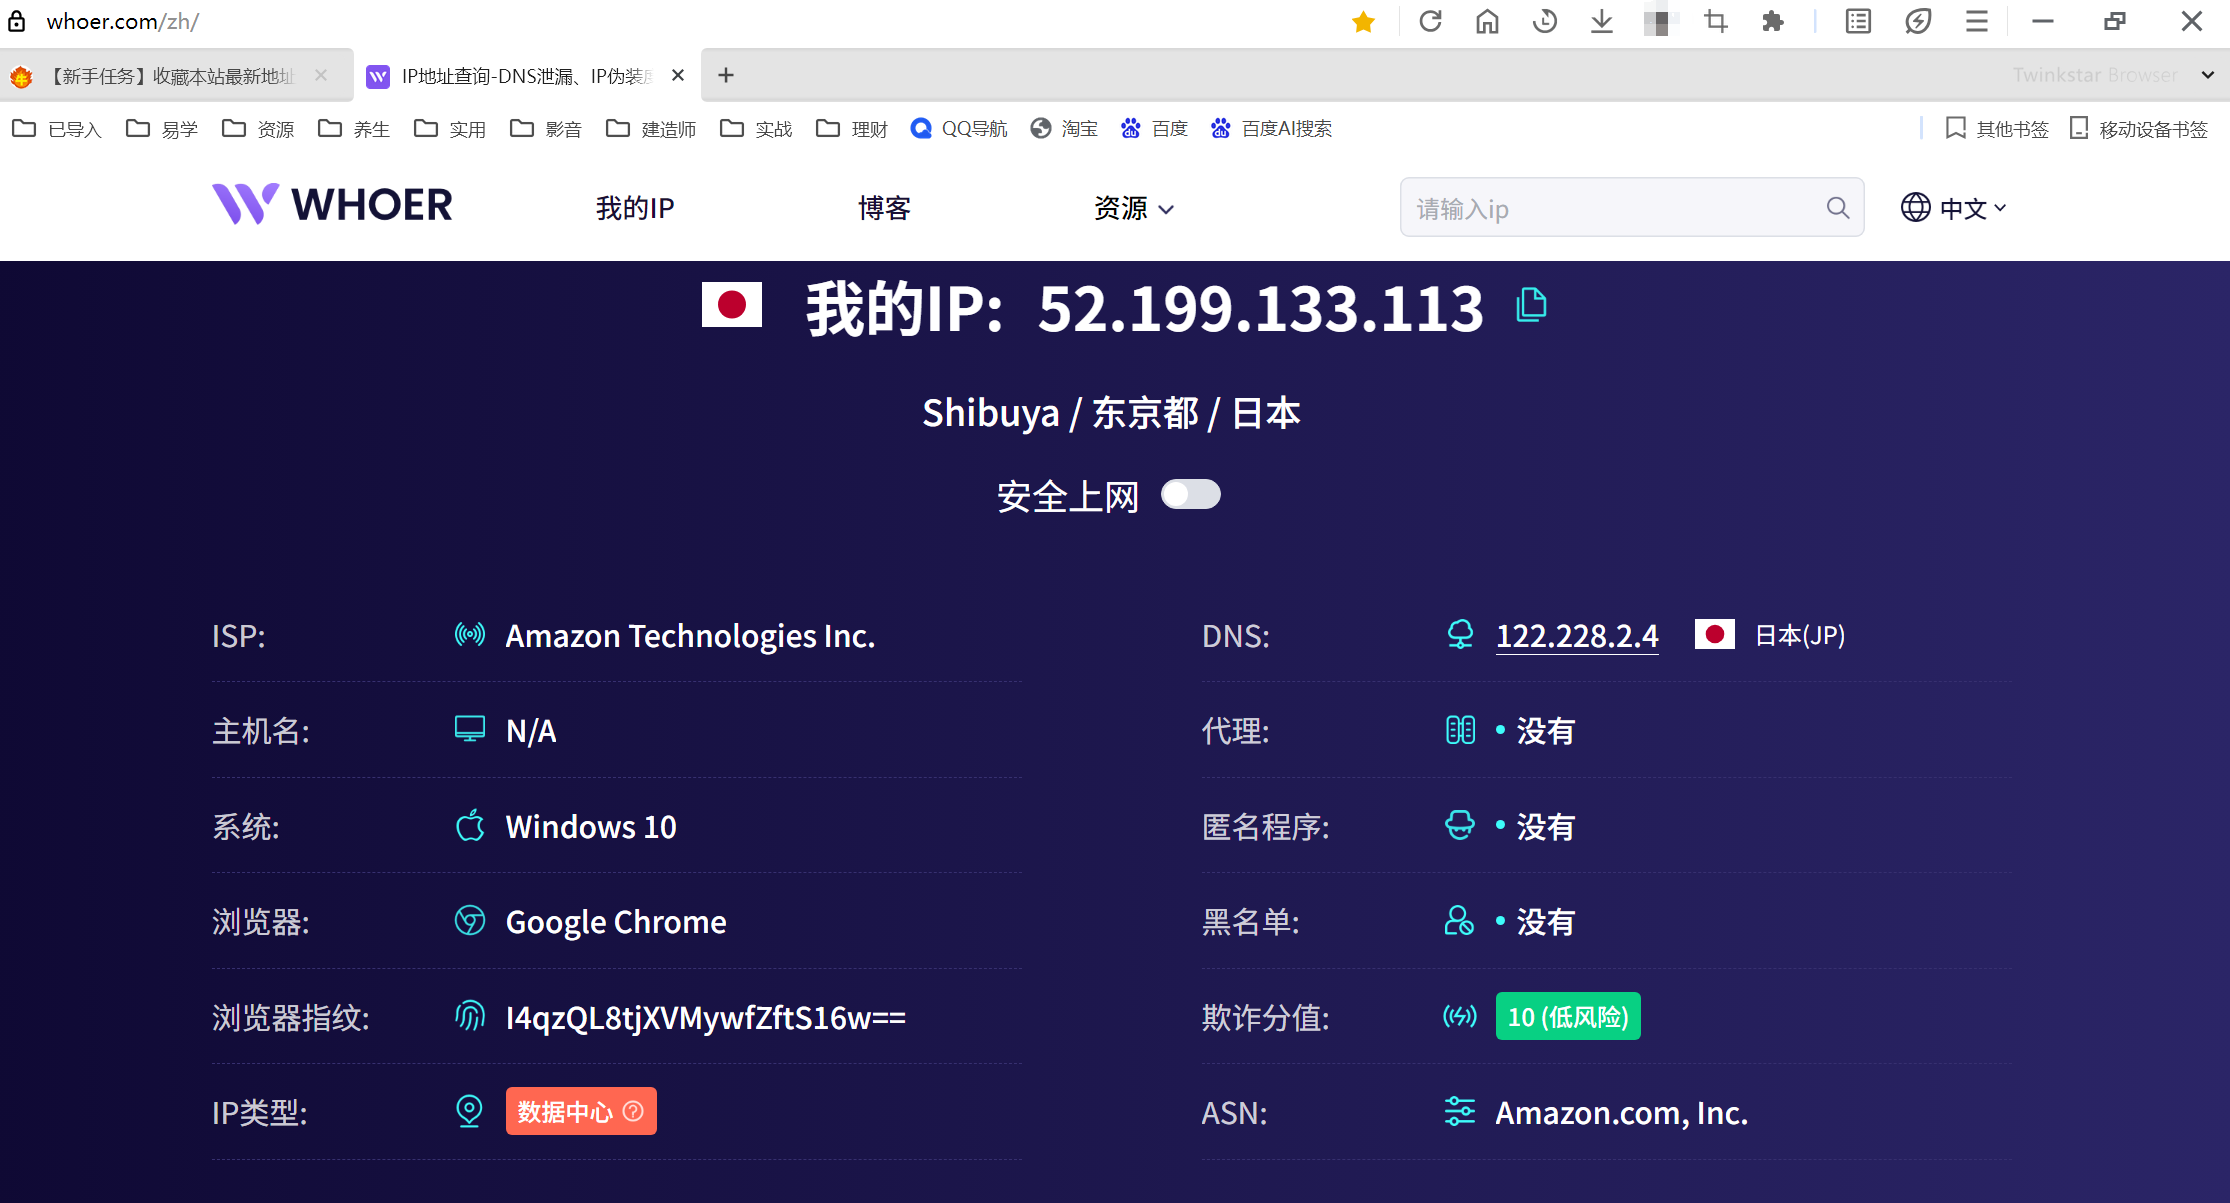Viewport: 2230px width, 1203px height.
Task: Open the 百度AI搜索 bookmark
Action: [x=1271, y=129]
